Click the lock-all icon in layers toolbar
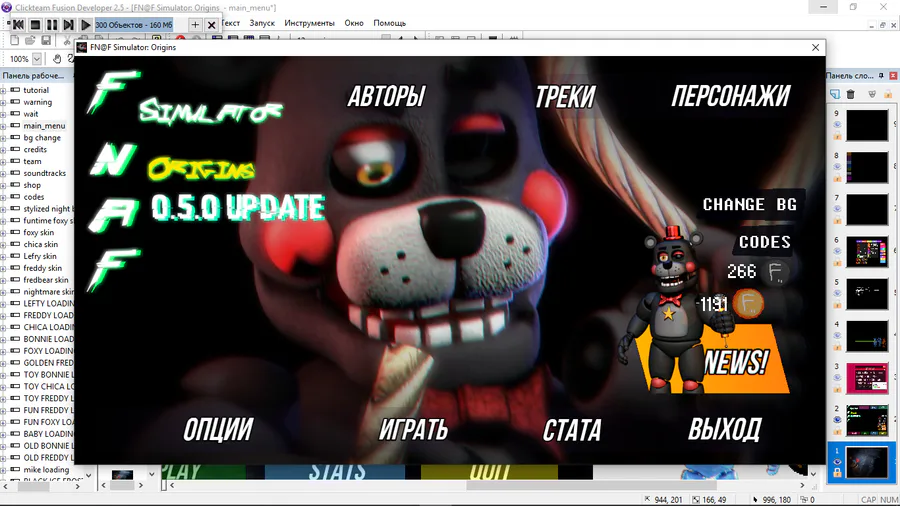The height and width of the screenshot is (506, 900). pyautogui.click(x=888, y=94)
